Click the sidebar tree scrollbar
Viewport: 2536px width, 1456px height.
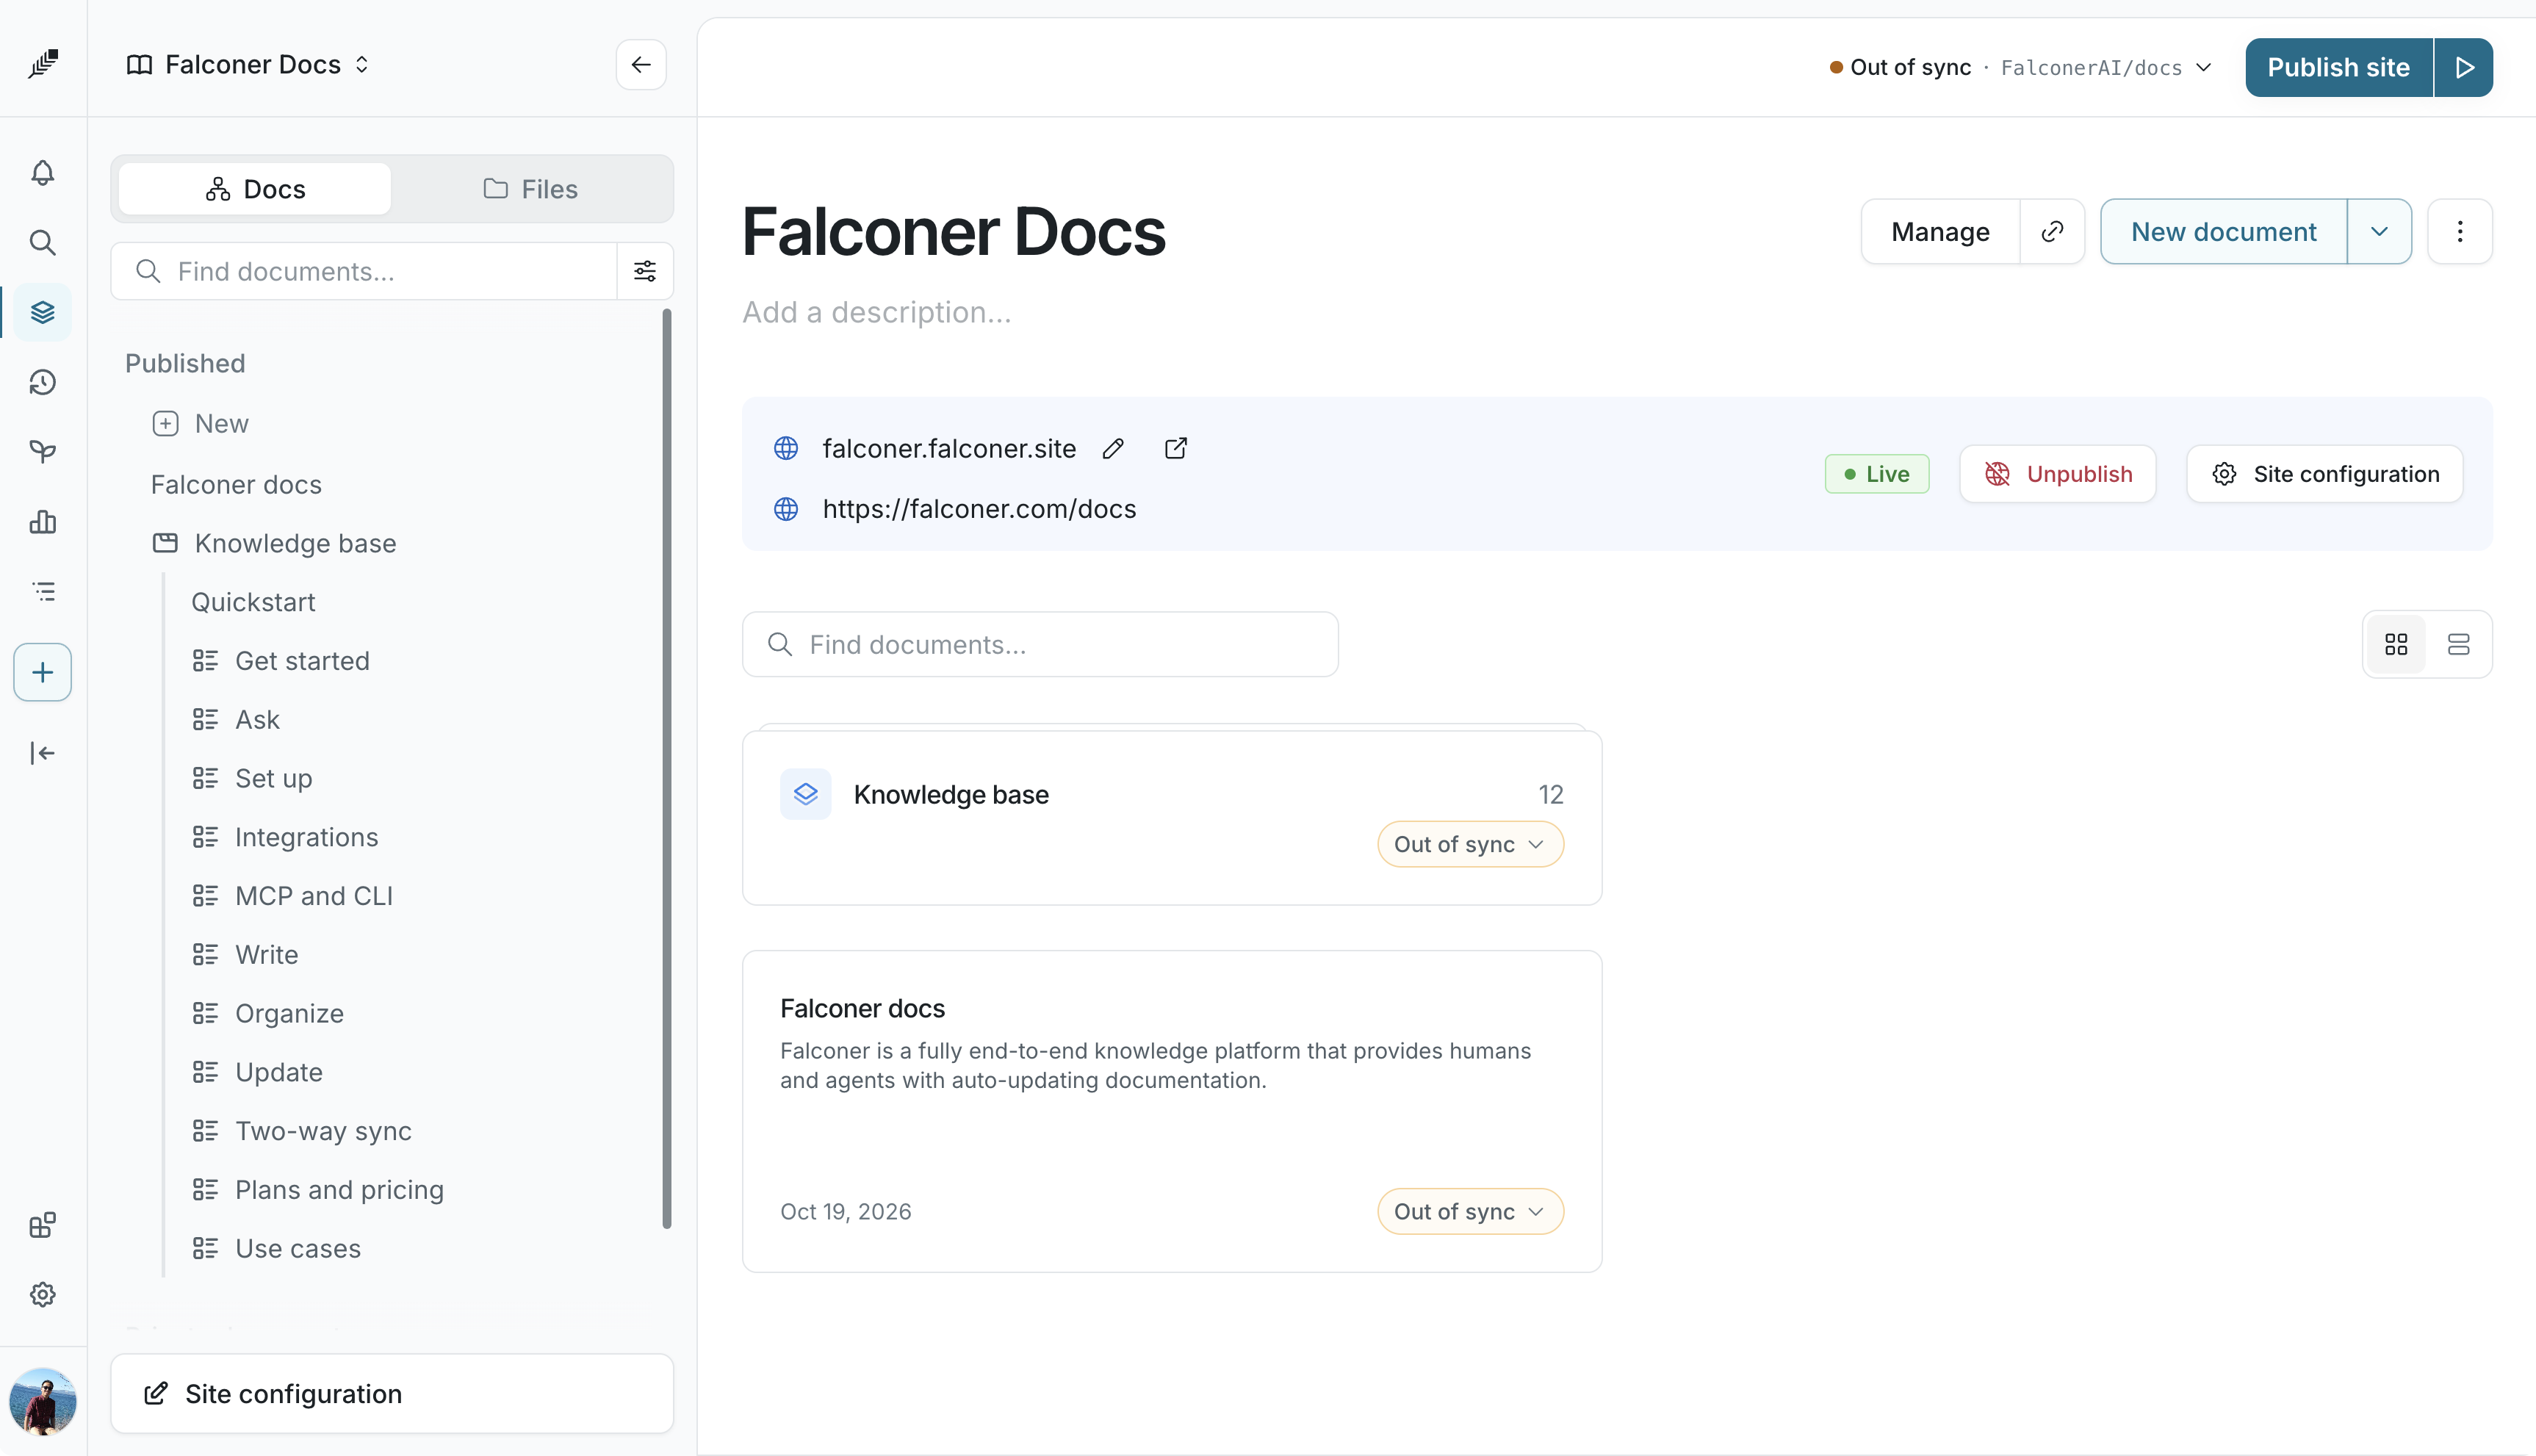point(667,768)
